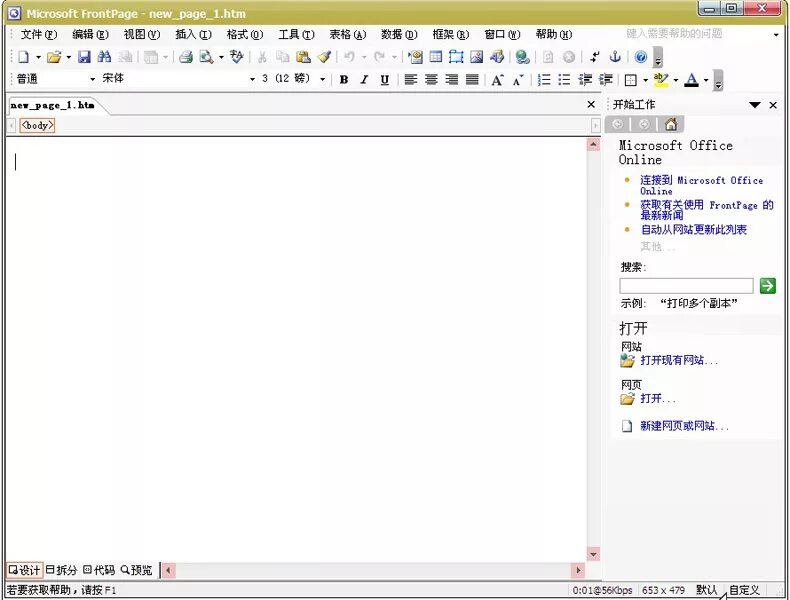Switch to the 代码 view tab
790x600 pixels.
pos(99,570)
